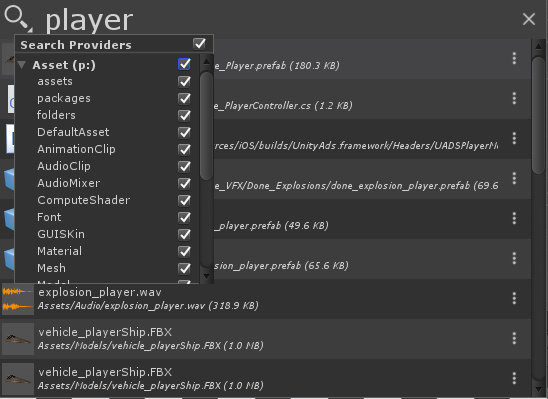Click the provider list scrollbar thumb
The height and width of the screenshot is (399, 548).
tap(206, 126)
